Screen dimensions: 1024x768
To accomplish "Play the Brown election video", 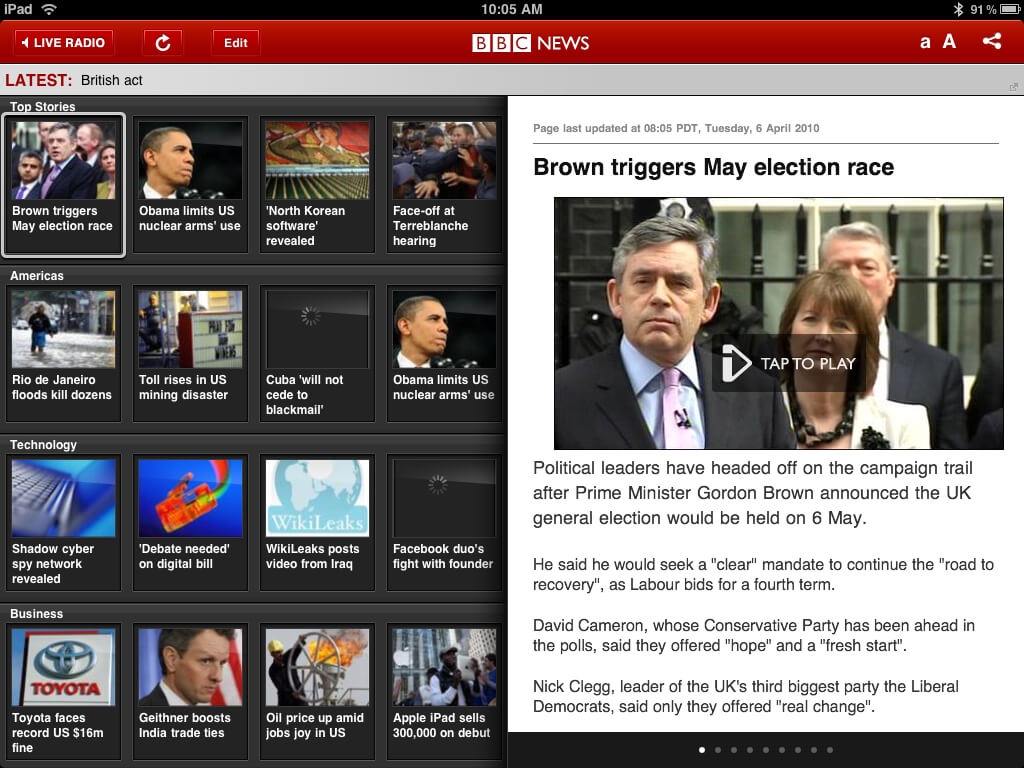I will 789,364.
